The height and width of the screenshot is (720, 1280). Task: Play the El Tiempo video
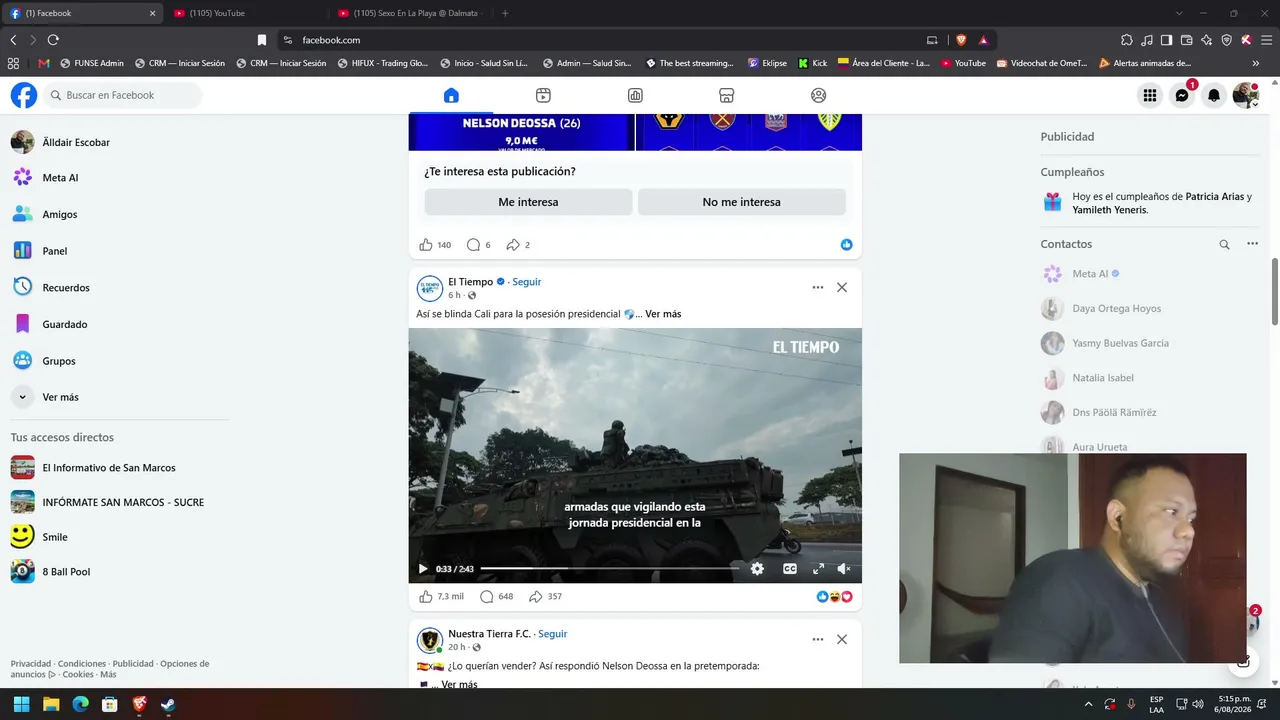[423, 569]
